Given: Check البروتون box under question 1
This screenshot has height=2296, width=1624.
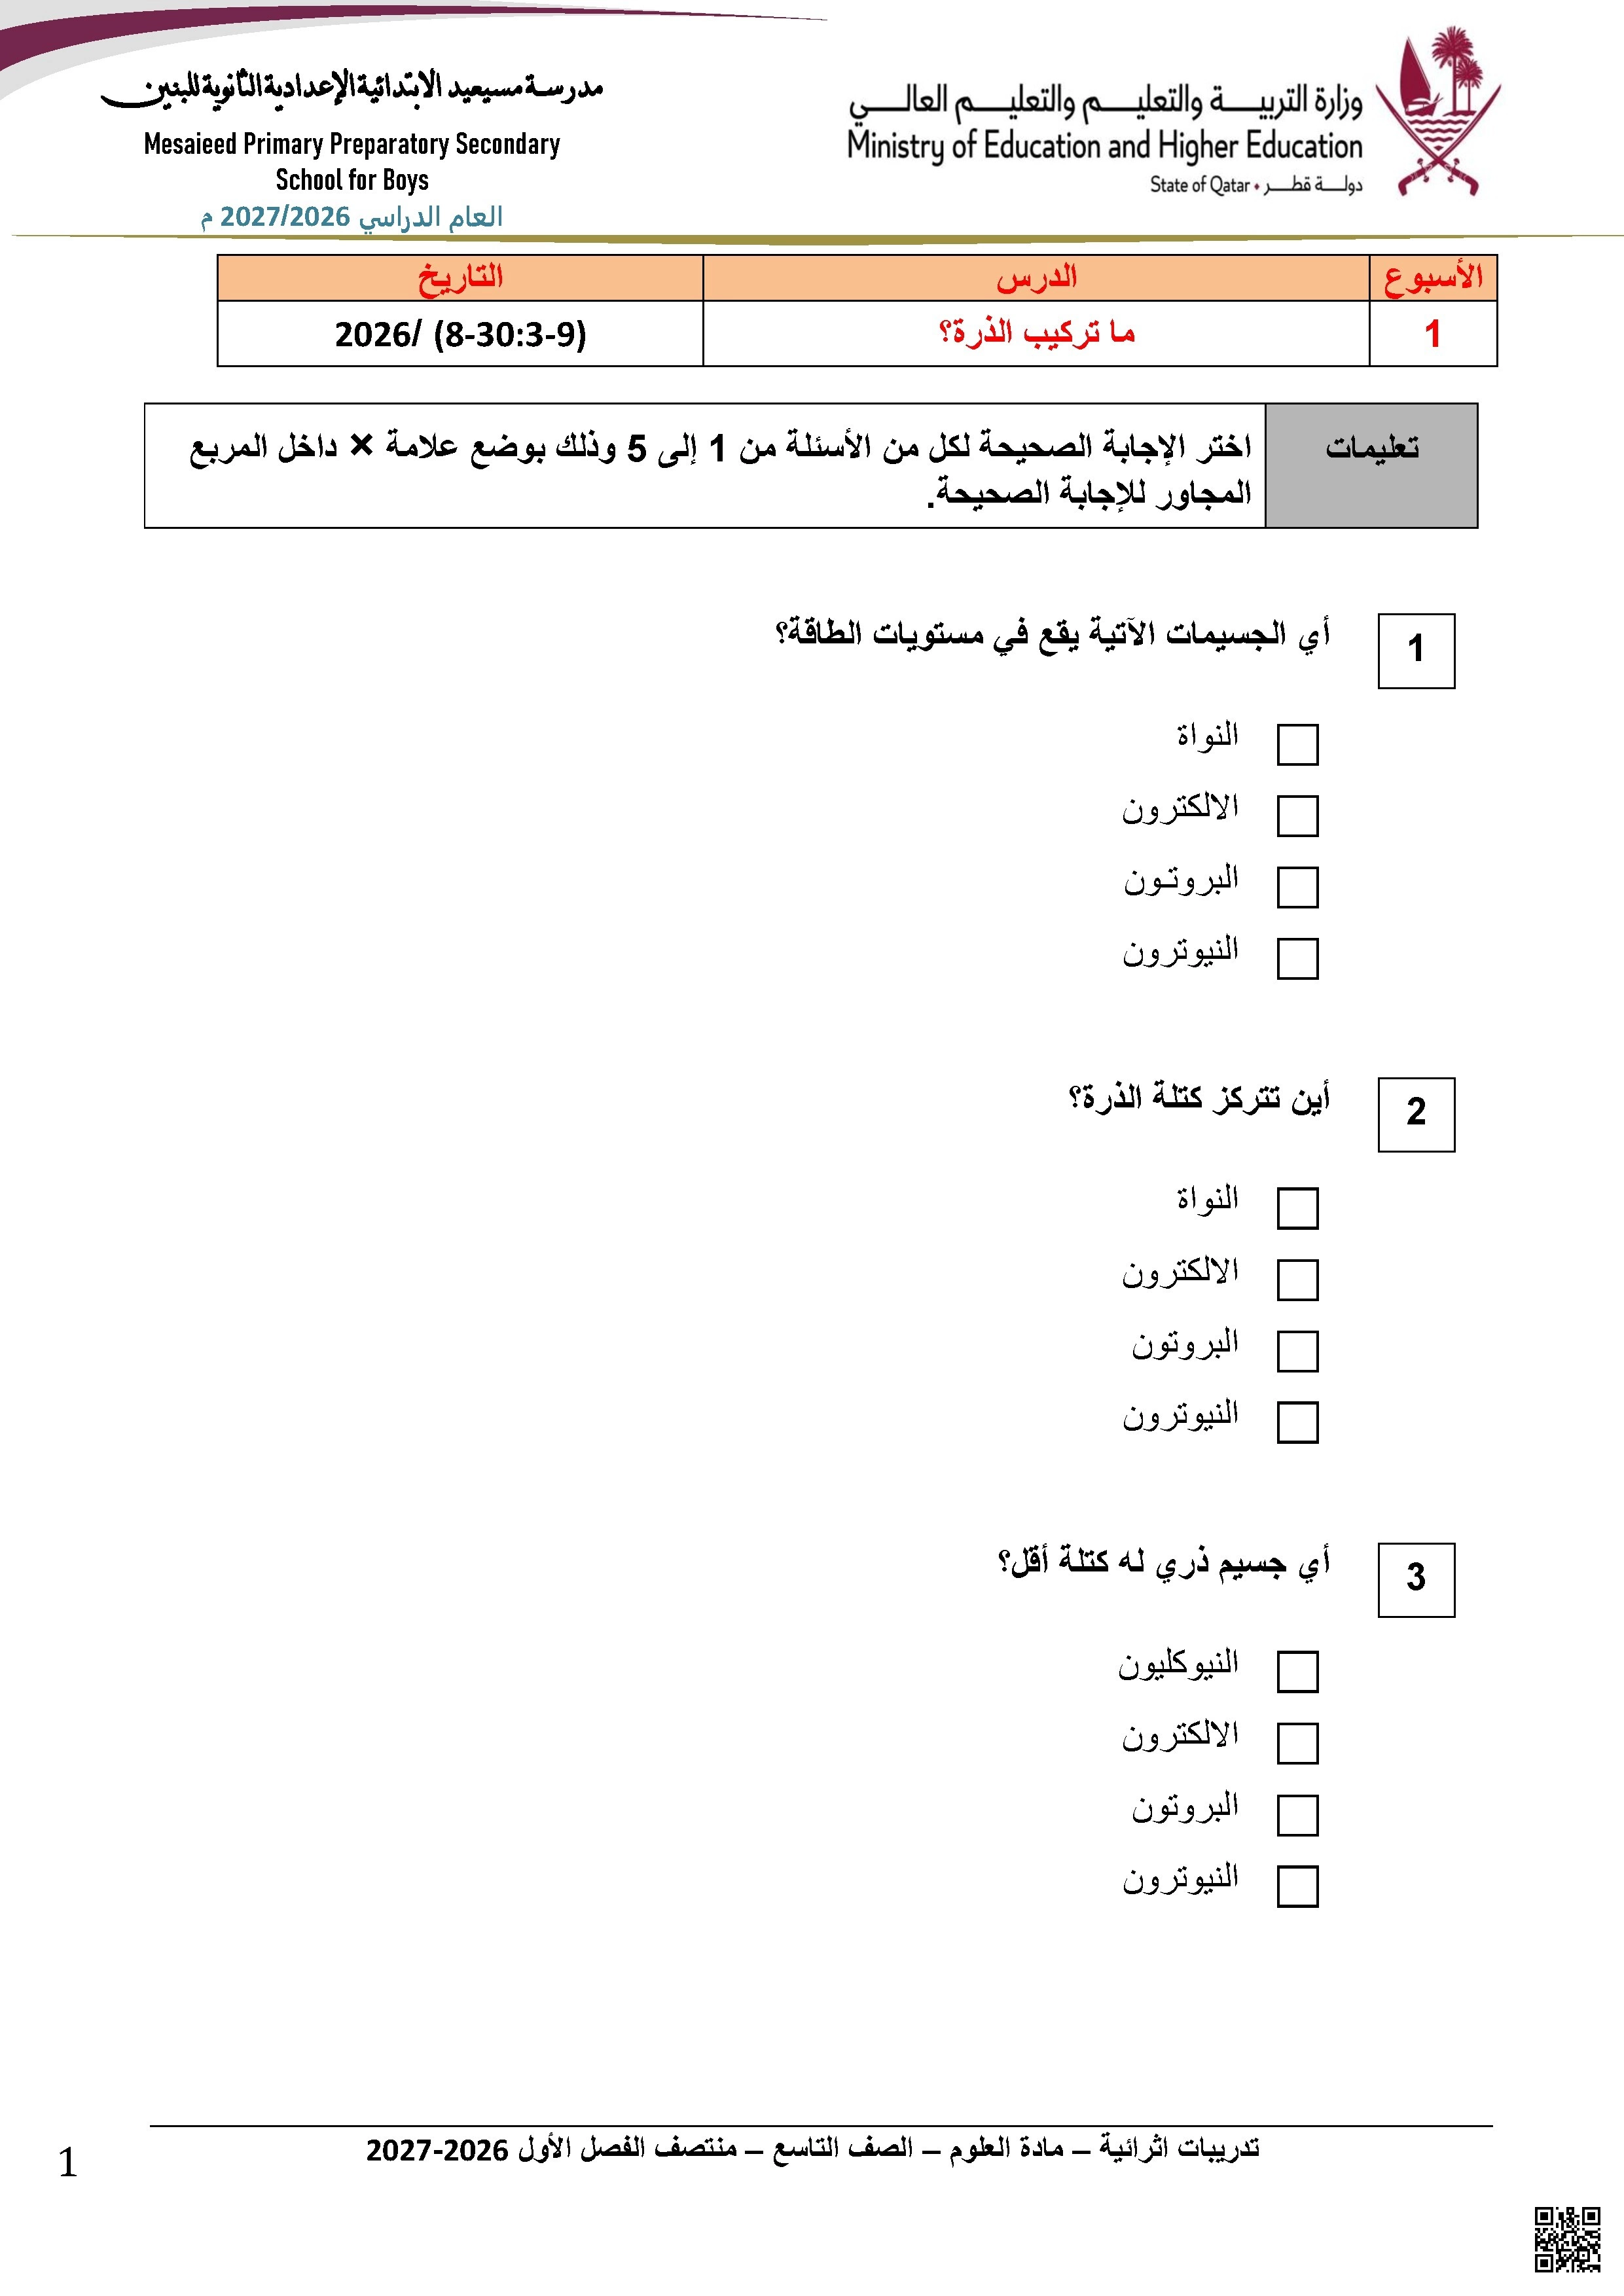Looking at the screenshot, I should pyautogui.click(x=1297, y=887).
